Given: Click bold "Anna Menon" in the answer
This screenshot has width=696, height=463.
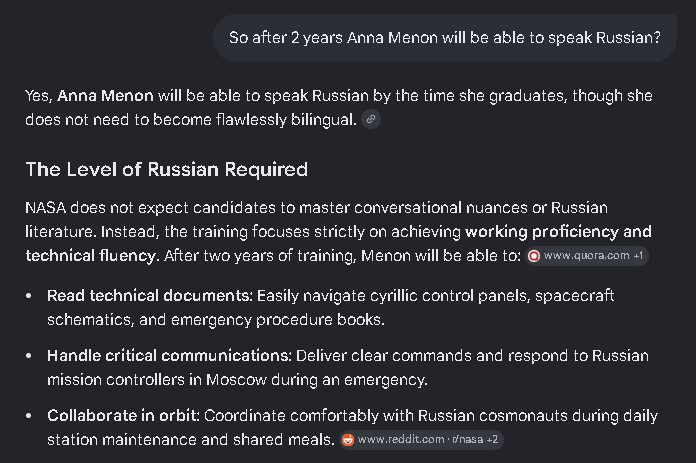Looking at the screenshot, I should [105, 96].
